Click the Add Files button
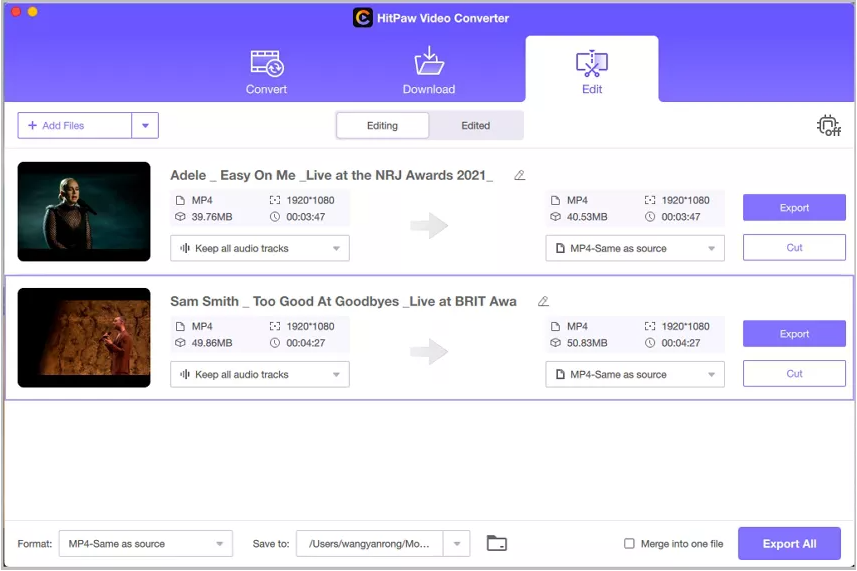The width and height of the screenshot is (857, 571). tap(74, 126)
